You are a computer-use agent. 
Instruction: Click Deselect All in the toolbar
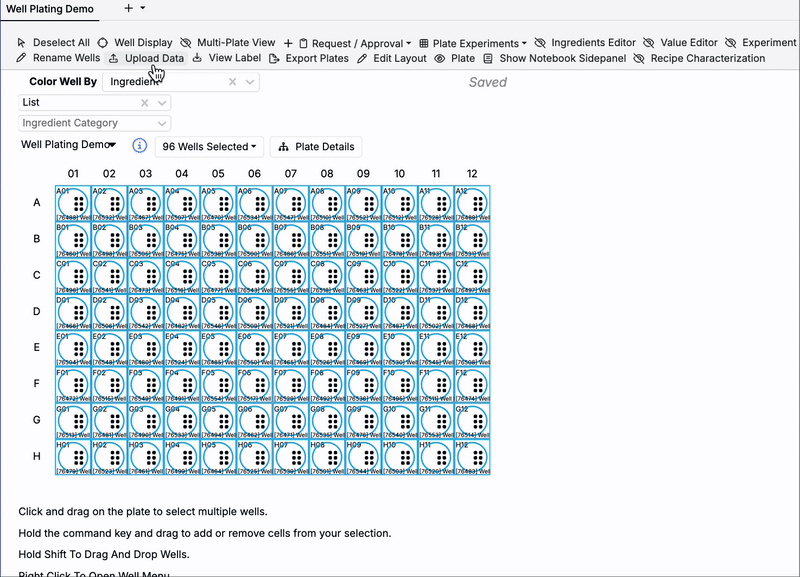pos(54,43)
